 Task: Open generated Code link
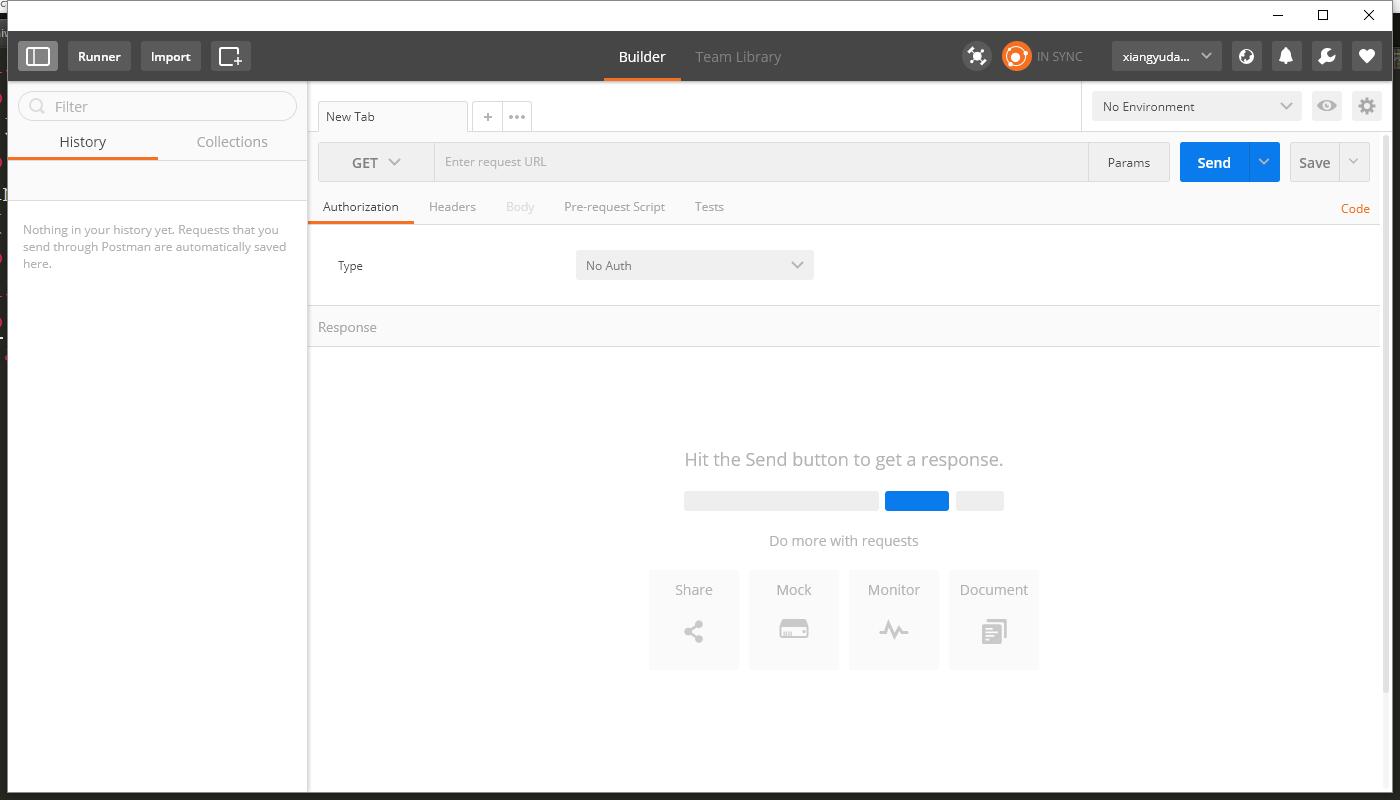pyautogui.click(x=1355, y=208)
